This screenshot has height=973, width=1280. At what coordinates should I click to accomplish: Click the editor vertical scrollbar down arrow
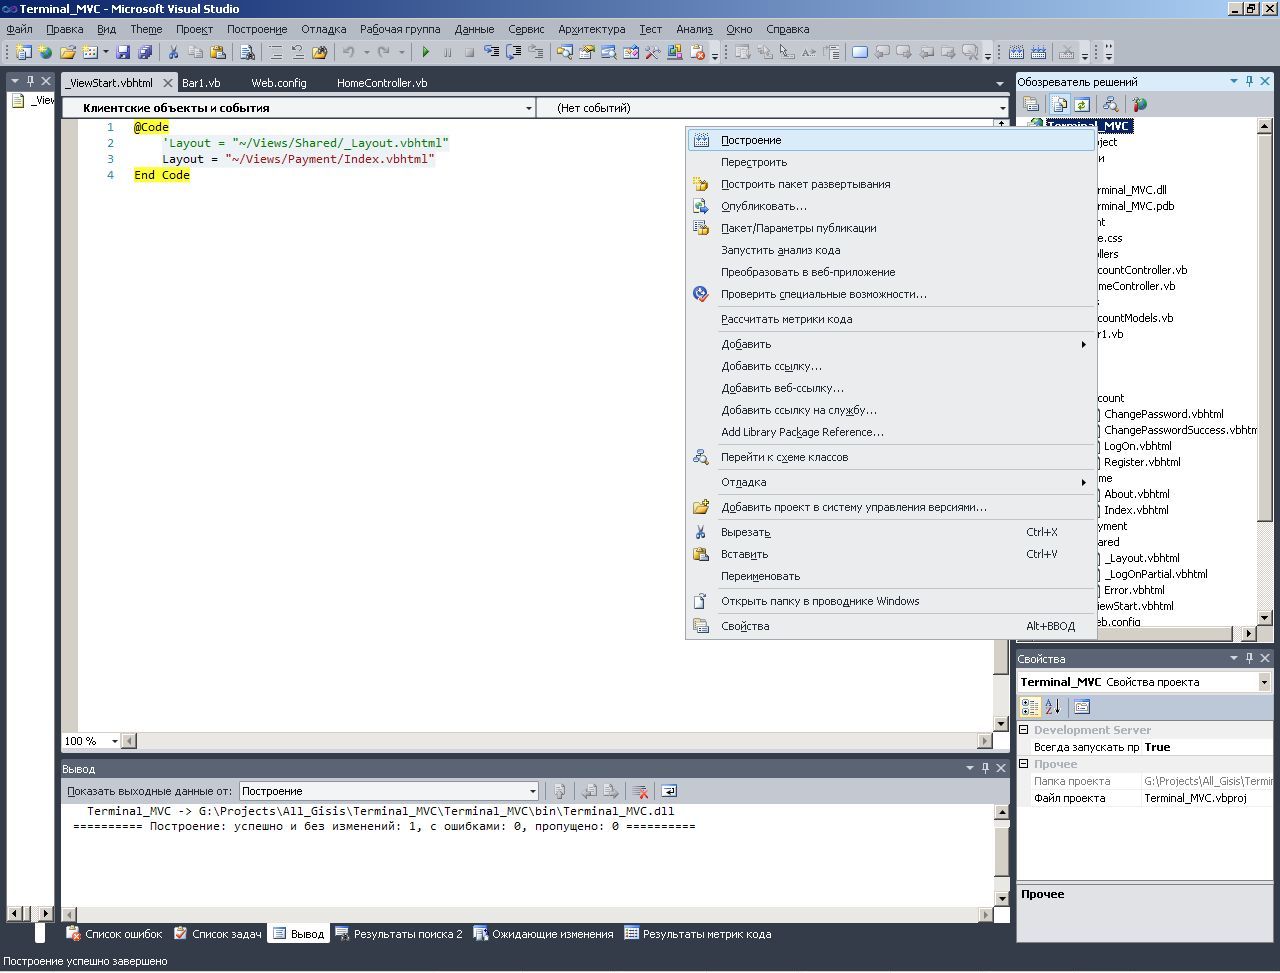coord(1001,723)
